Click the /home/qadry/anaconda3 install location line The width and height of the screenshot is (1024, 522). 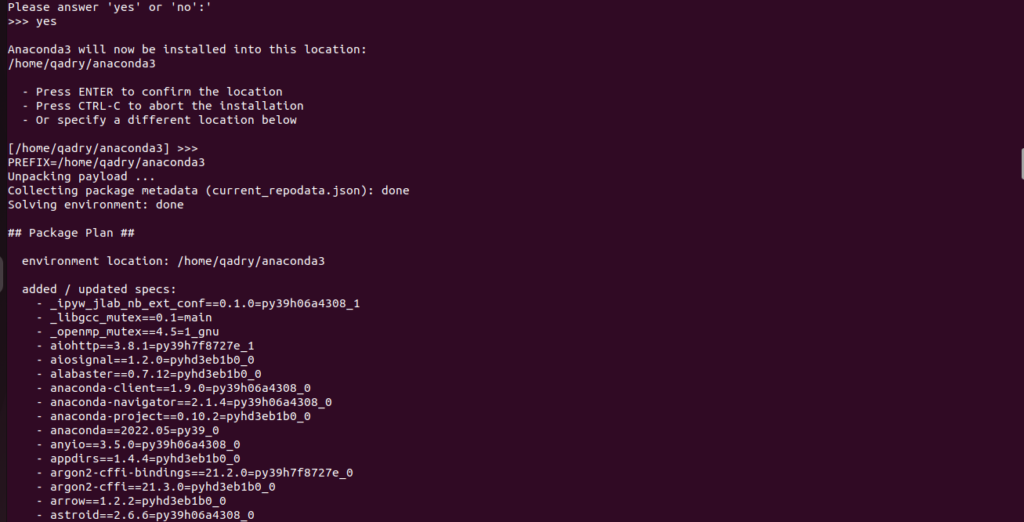coord(82,63)
